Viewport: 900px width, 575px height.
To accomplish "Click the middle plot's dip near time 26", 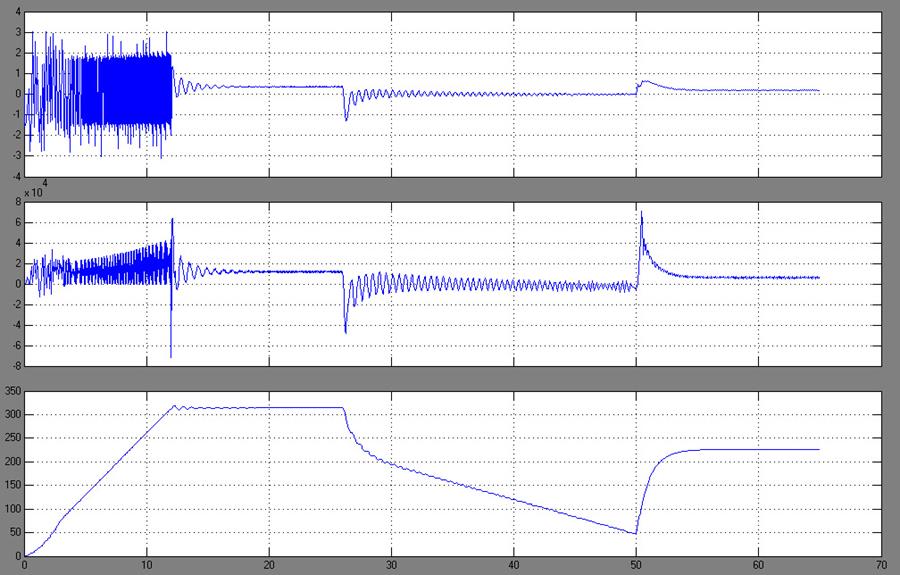I will [345, 331].
